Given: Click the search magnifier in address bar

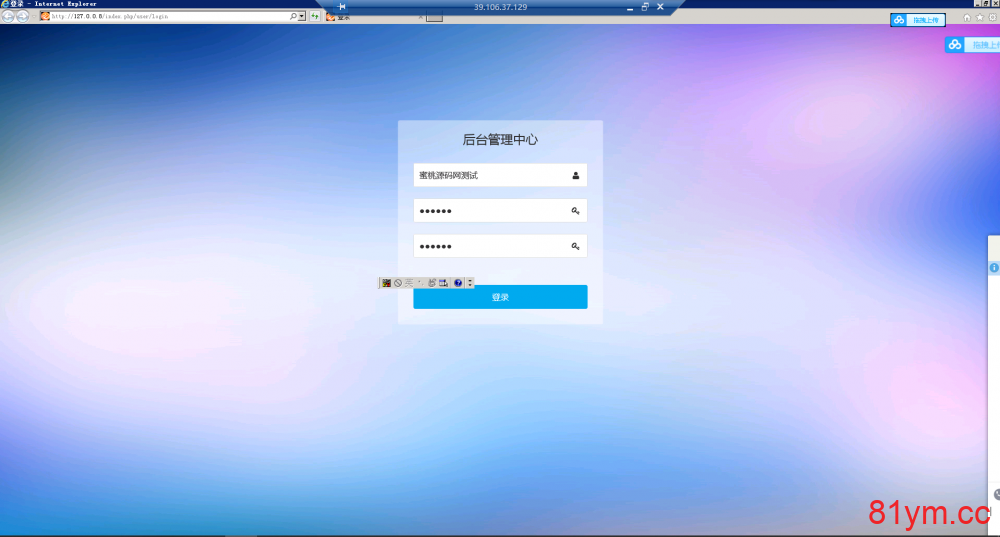Looking at the screenshot, I should 293,17.
